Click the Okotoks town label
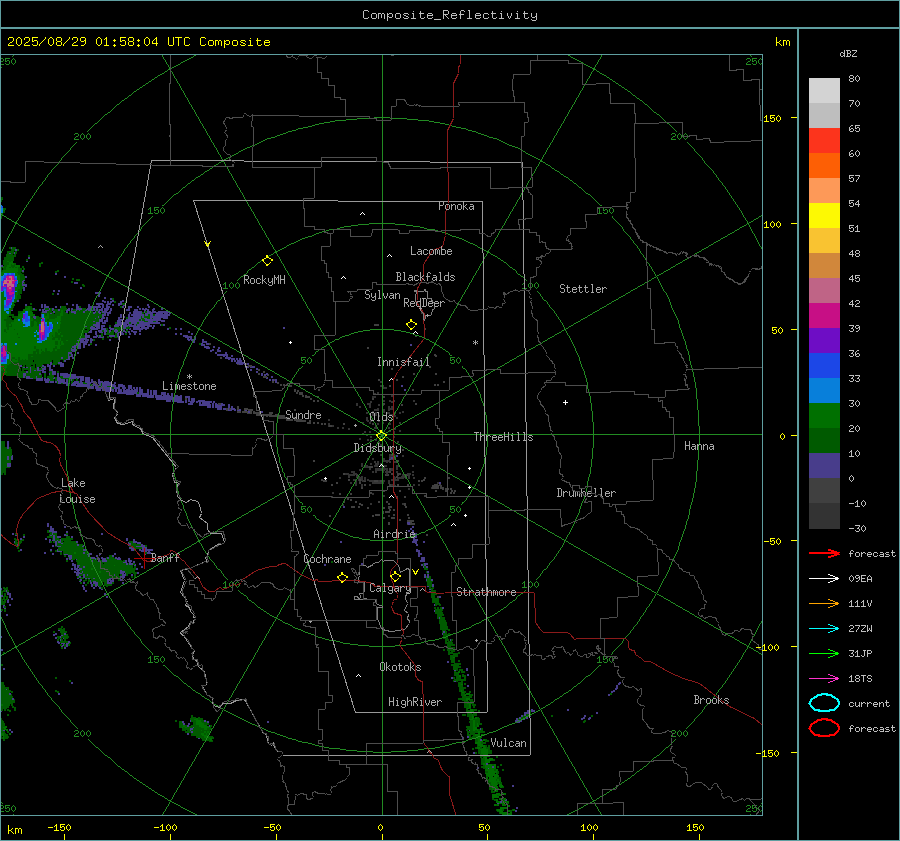This screenshot has height=841, width=900. click(401, 667)
